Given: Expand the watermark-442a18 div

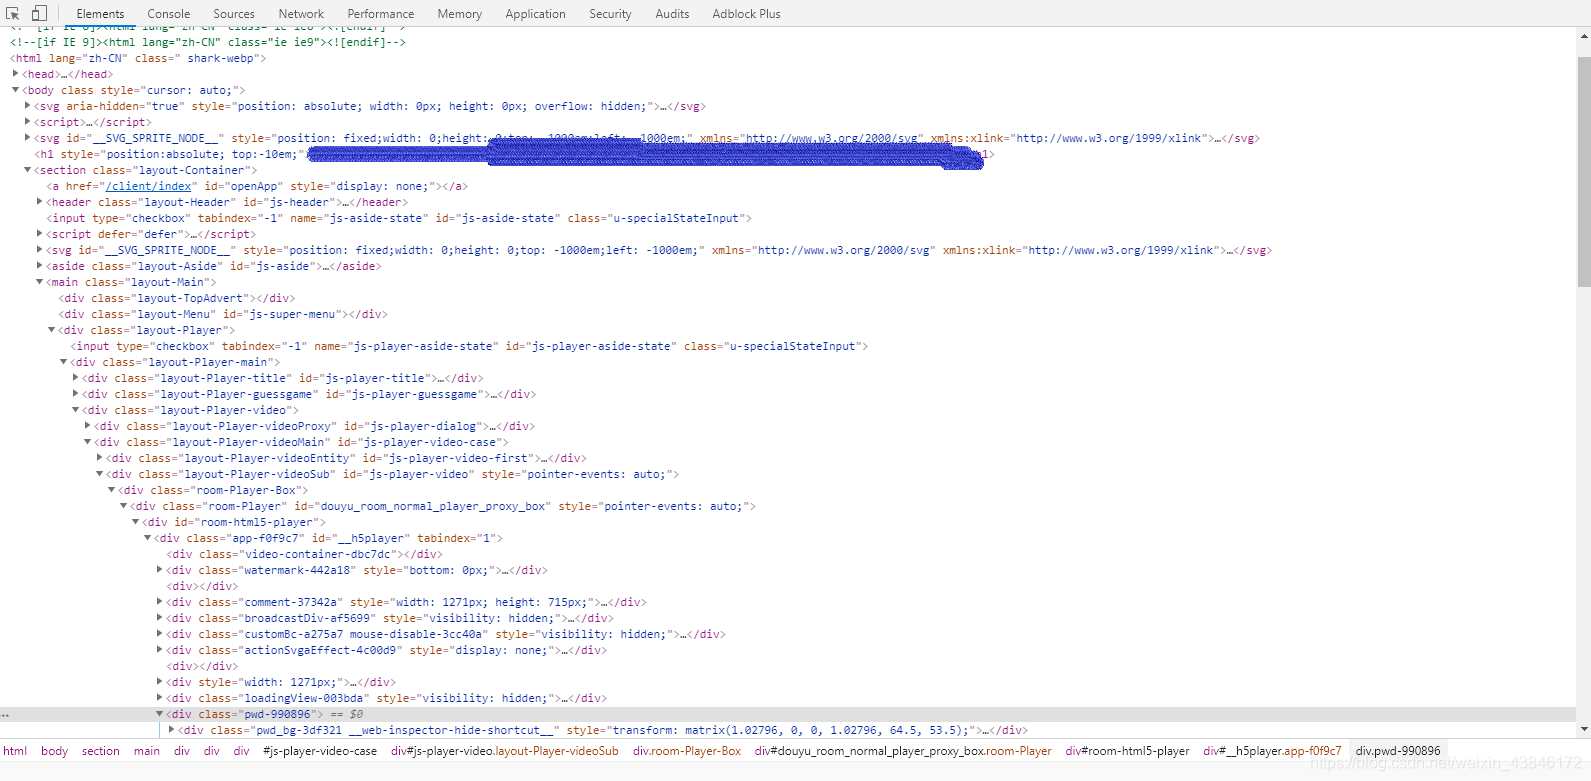Looking at the screenshot, I should (x=159, y=570).
